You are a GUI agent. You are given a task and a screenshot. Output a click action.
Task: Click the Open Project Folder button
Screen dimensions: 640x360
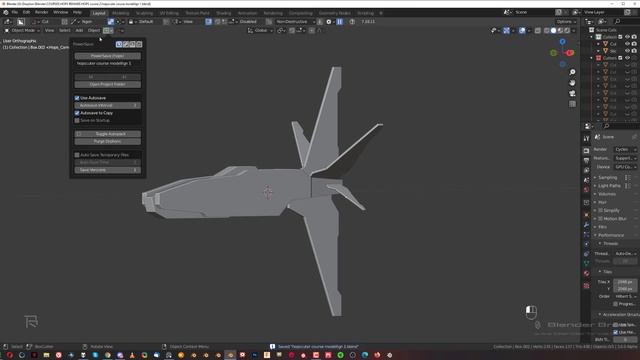(108, 84)
